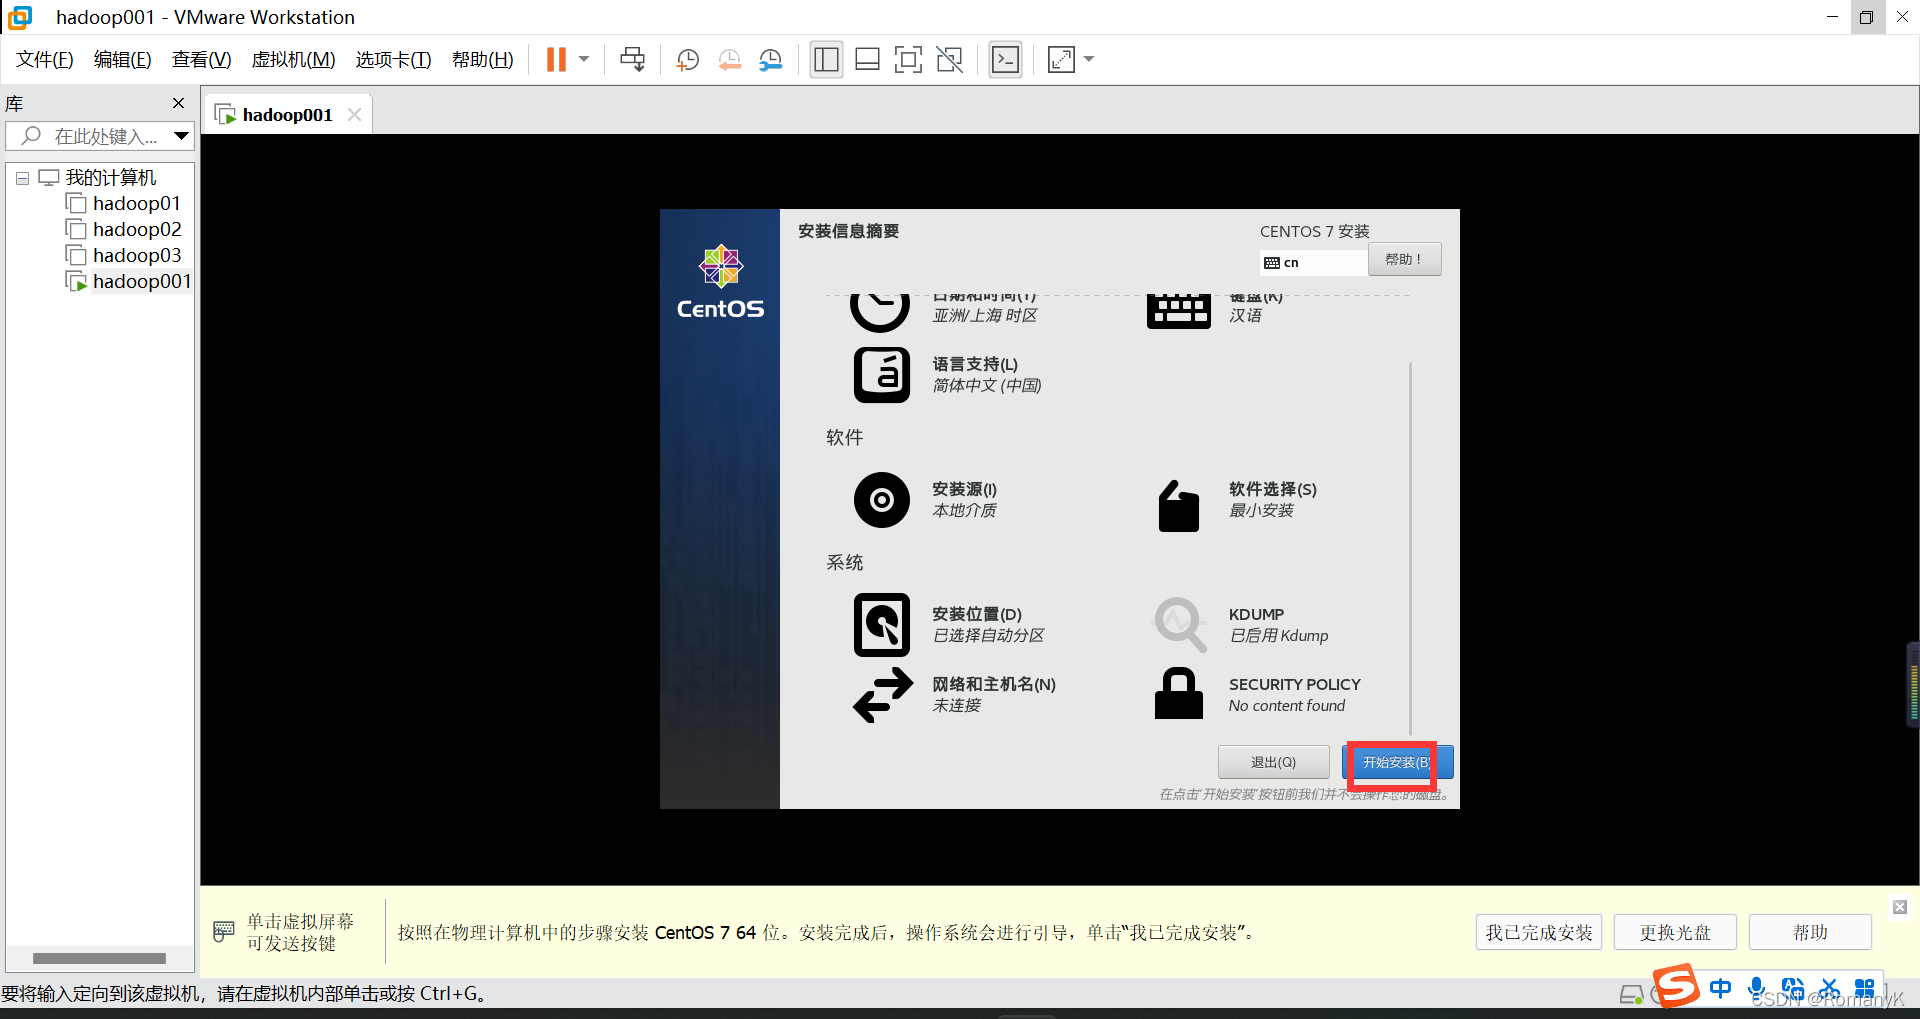Click the hard disk status icon

click(x=1631, y=994)
